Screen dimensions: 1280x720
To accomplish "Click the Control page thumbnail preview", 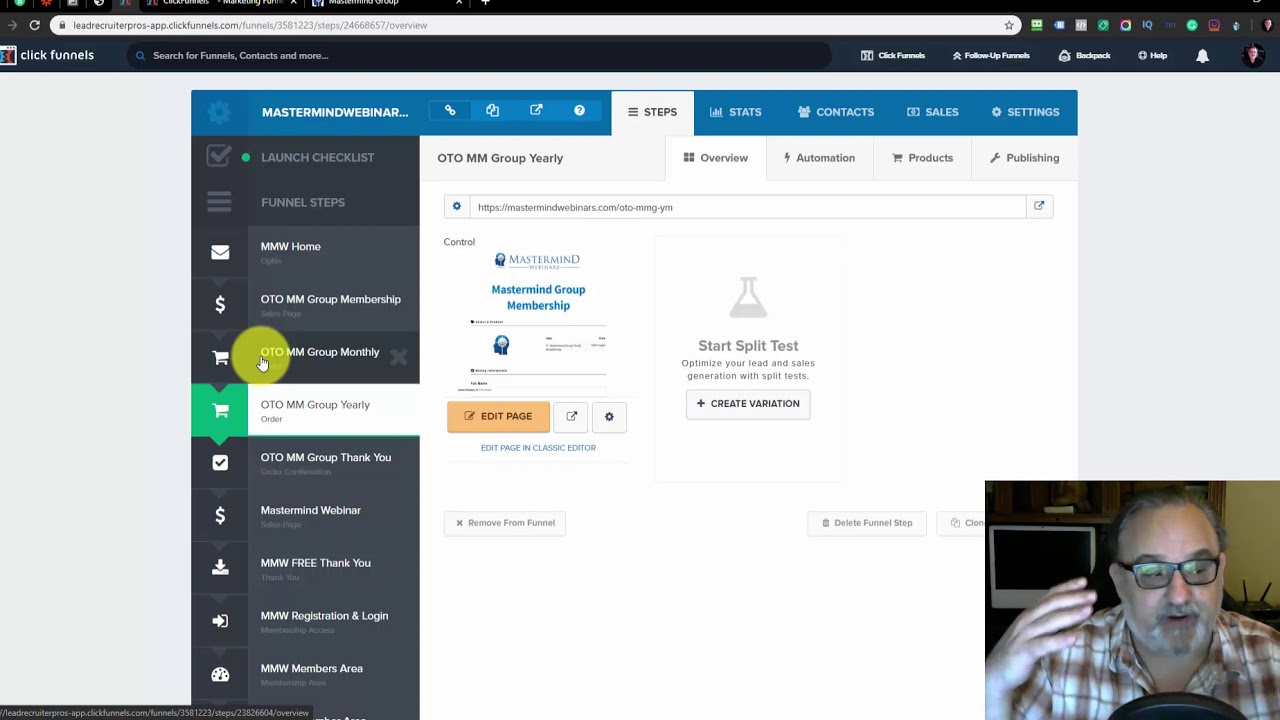I will pyautogui.click(x=538, y=322).
